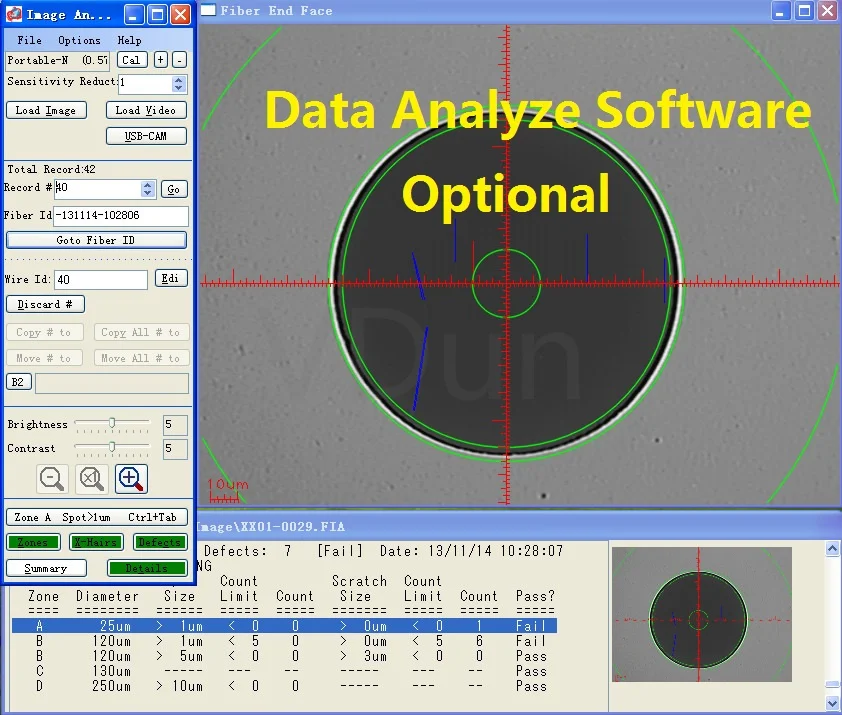Open the Options menu
842x715 pixels.
pos(79,40)
